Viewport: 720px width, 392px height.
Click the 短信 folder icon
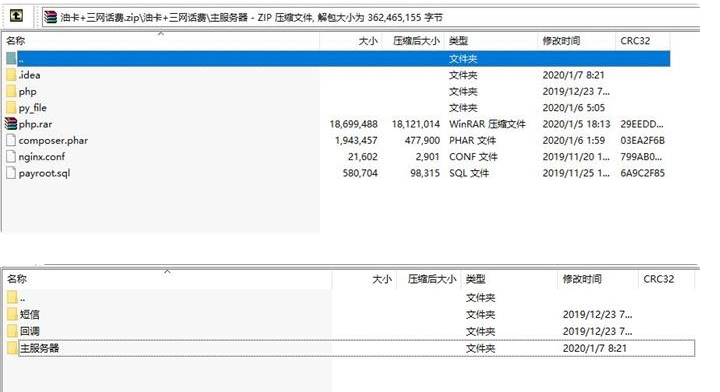click(12, 314)
